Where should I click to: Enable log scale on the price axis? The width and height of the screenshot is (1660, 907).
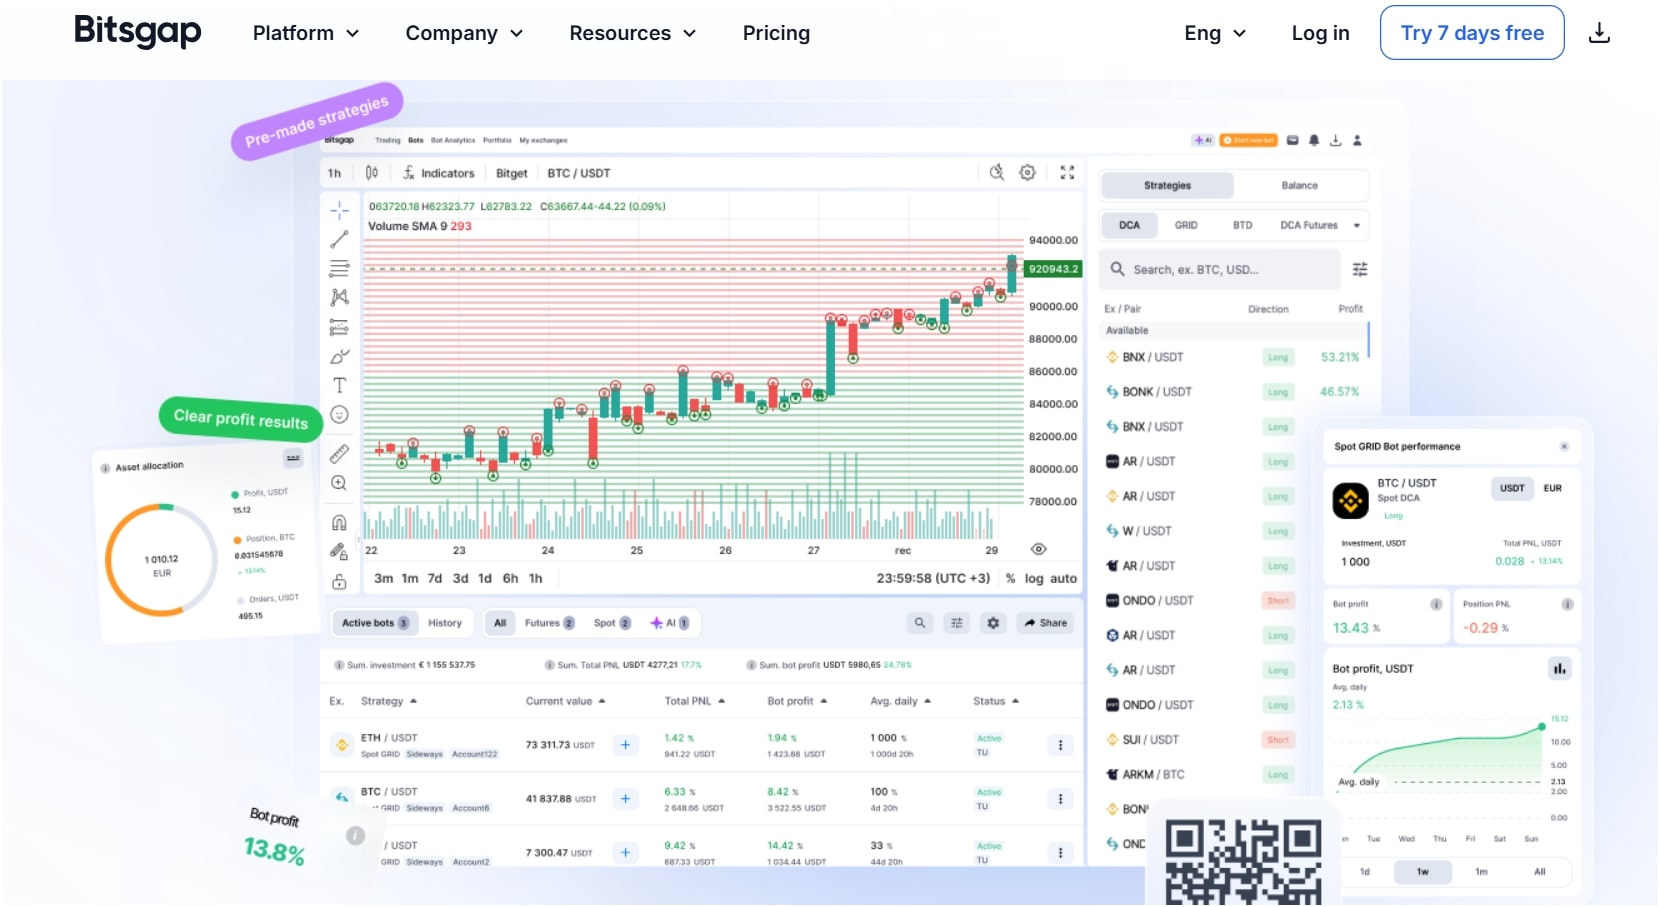click(x=1035, y=578)
